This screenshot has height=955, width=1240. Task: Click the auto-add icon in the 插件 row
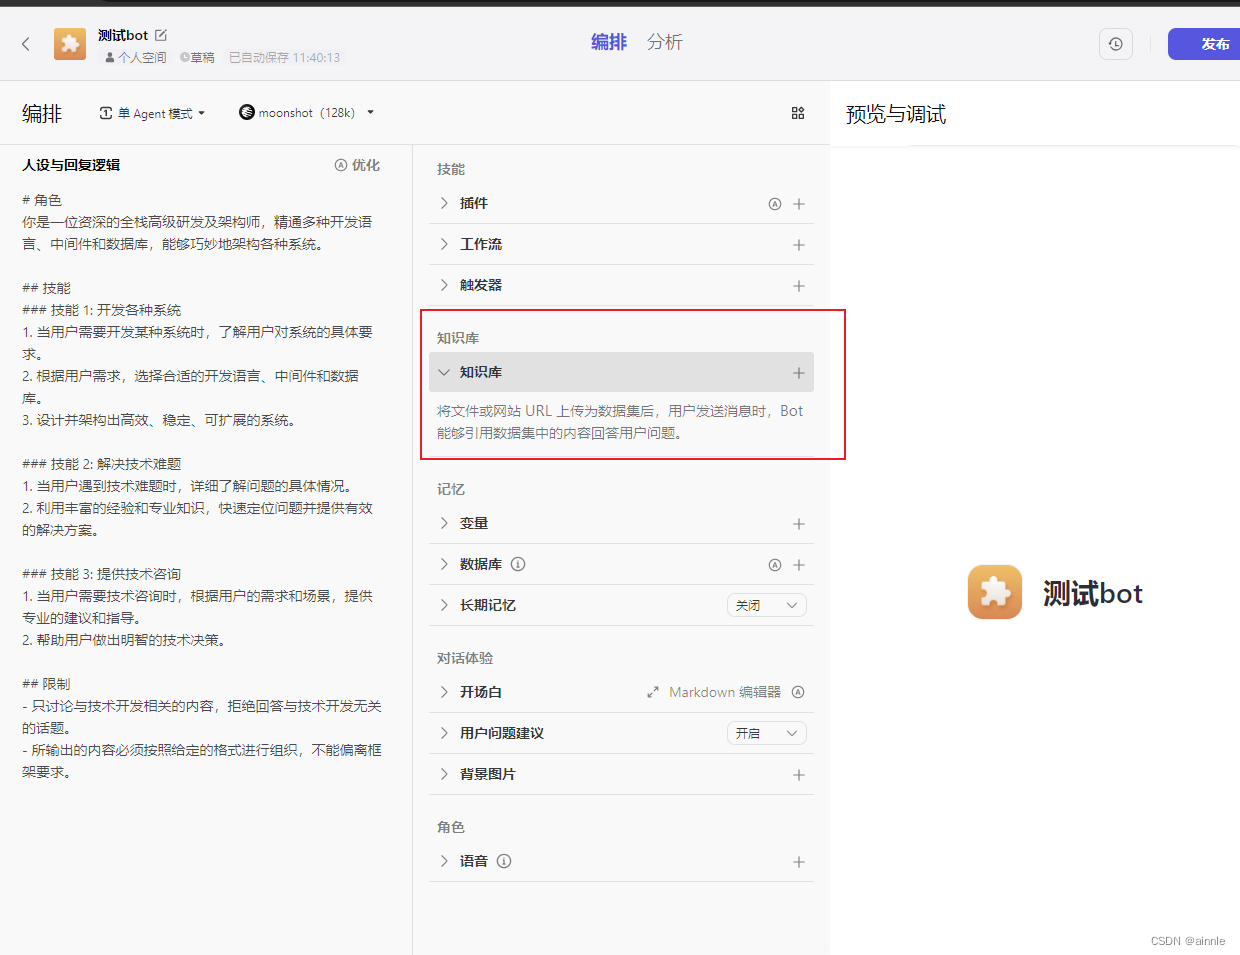(x=775, y=204)
